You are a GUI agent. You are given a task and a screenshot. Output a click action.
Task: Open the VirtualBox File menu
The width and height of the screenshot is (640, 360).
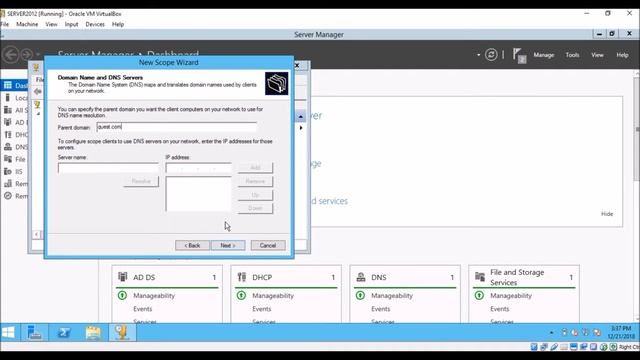tap(4, 24)
